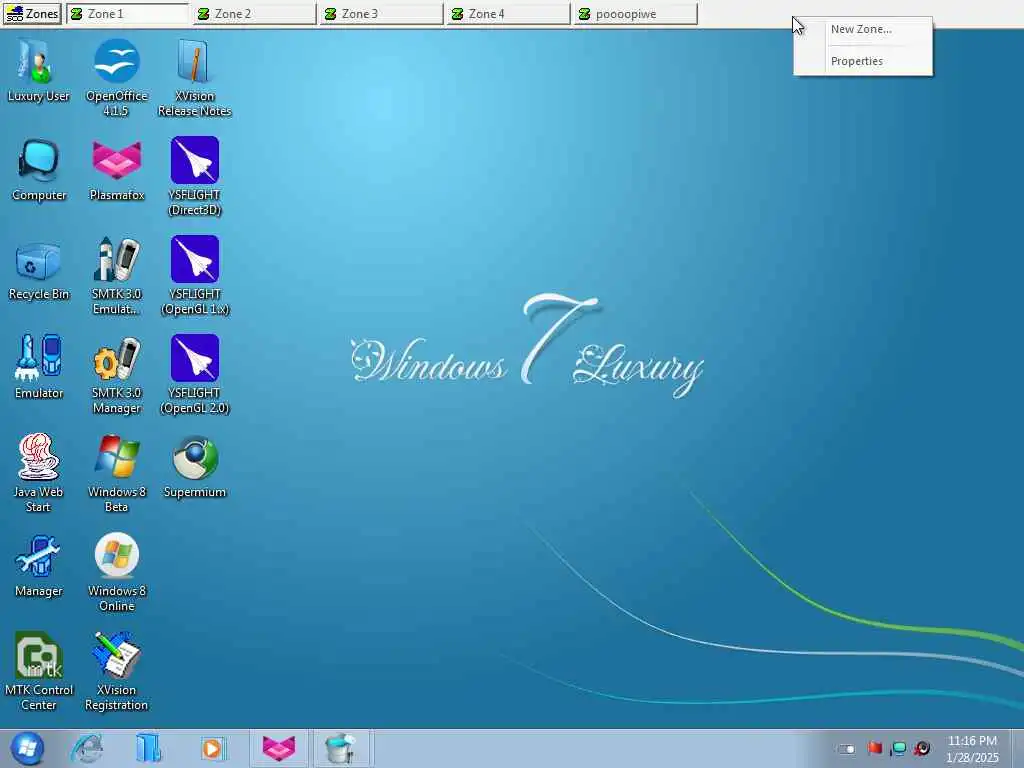
Task: Switch to the Zone 1 tab
Action: (127, 14)
